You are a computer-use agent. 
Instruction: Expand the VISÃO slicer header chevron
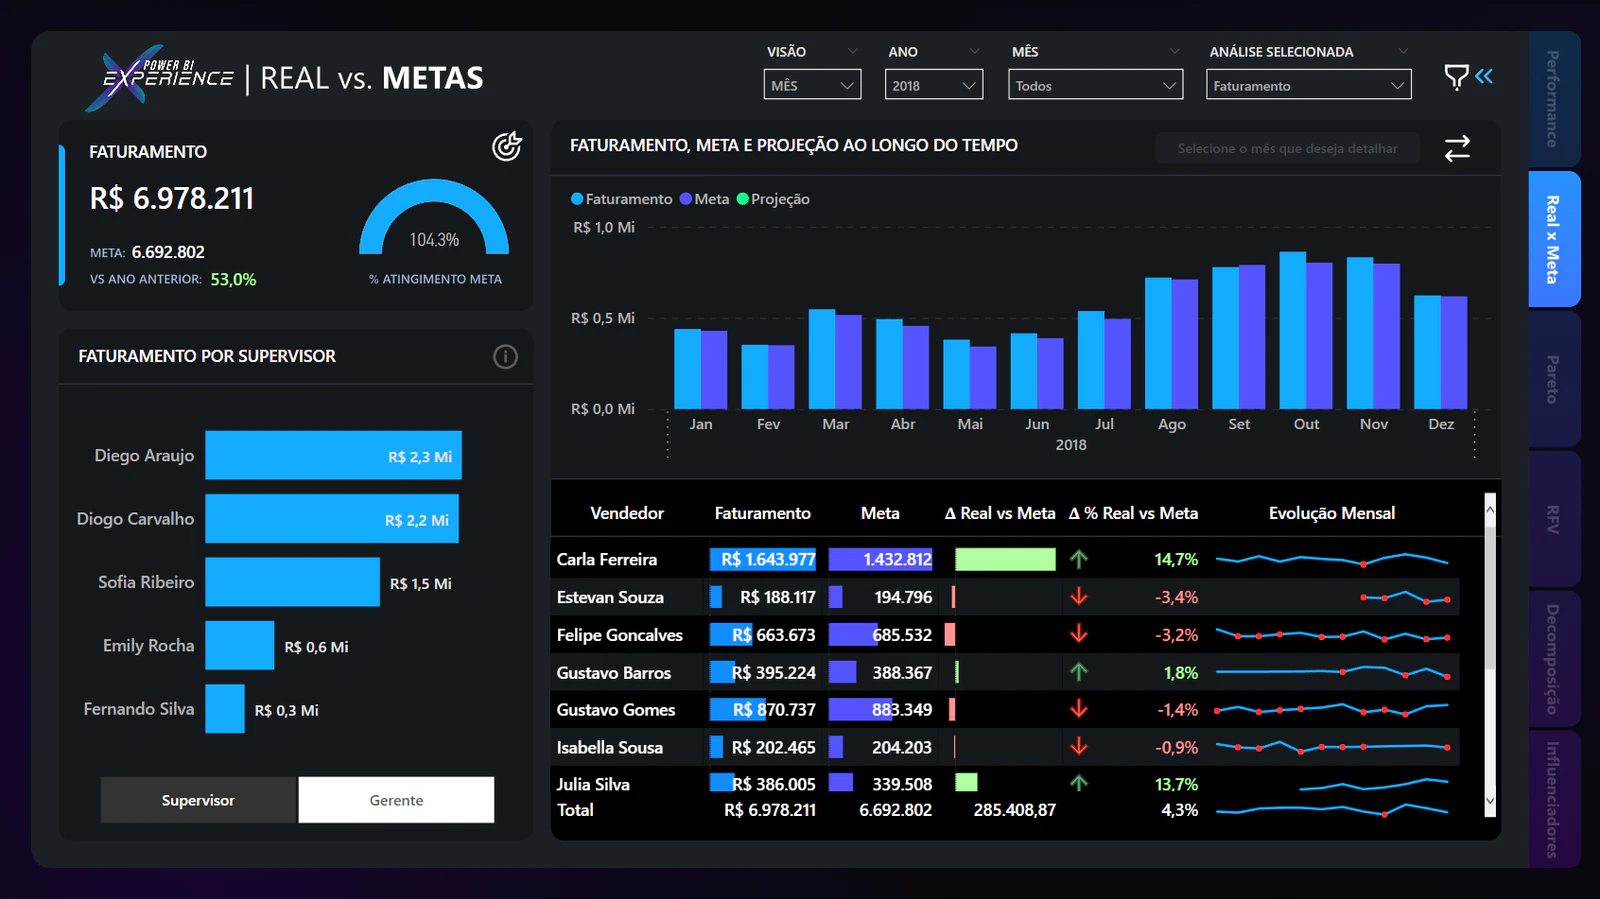pos(853,51)
